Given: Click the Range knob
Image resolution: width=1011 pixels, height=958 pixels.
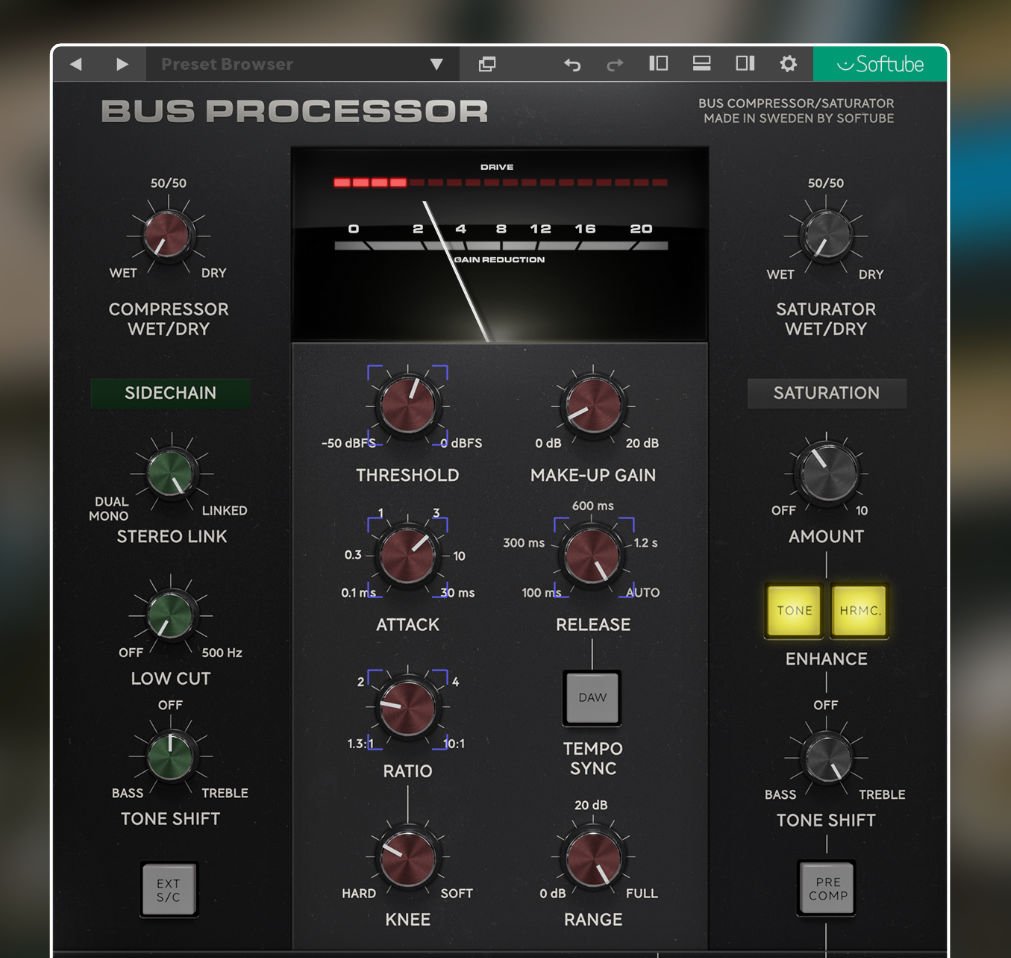Looking at the screenshot, I should [593, 859].
